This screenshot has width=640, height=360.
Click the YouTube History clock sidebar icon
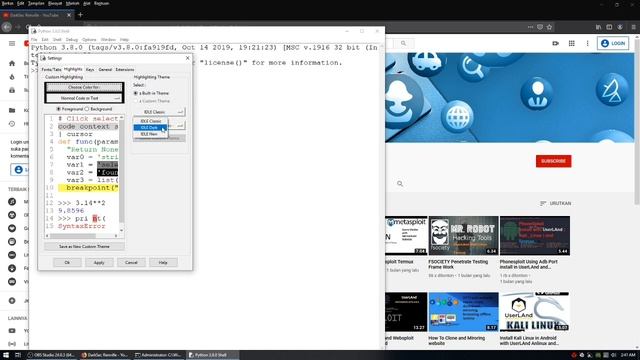pos(12,124)
